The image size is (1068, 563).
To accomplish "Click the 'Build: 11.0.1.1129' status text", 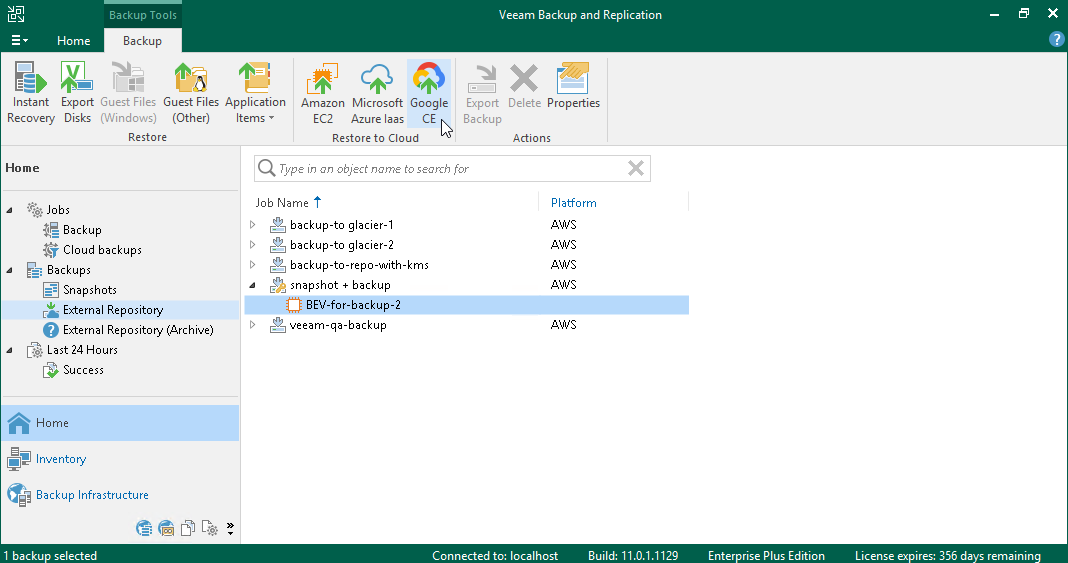I will coord(633,556).
